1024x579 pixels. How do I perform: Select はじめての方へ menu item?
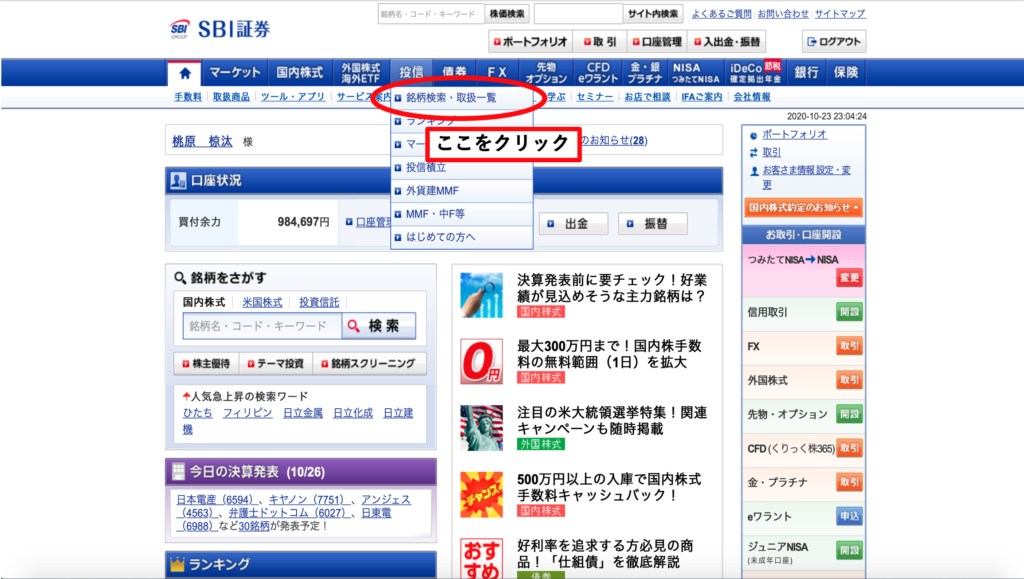point(462,237)
